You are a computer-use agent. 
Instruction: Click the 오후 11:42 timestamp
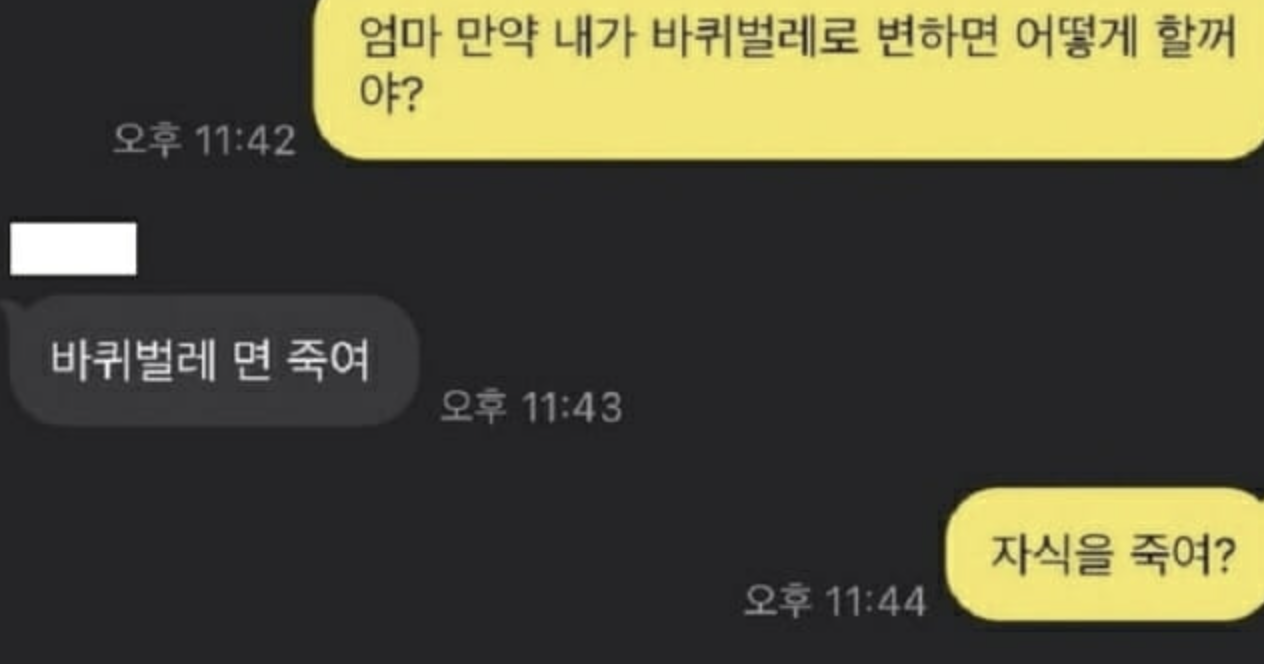[x=204, y=140]
